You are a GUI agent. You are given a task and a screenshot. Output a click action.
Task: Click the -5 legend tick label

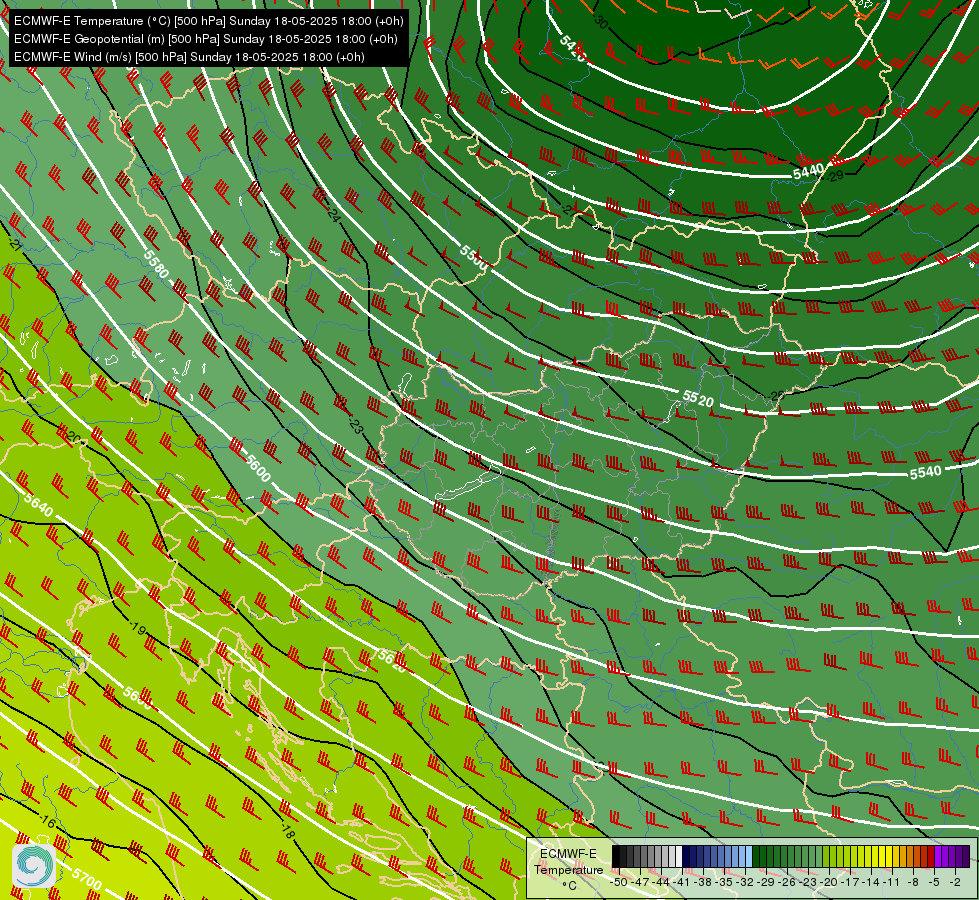coord(935,882)
